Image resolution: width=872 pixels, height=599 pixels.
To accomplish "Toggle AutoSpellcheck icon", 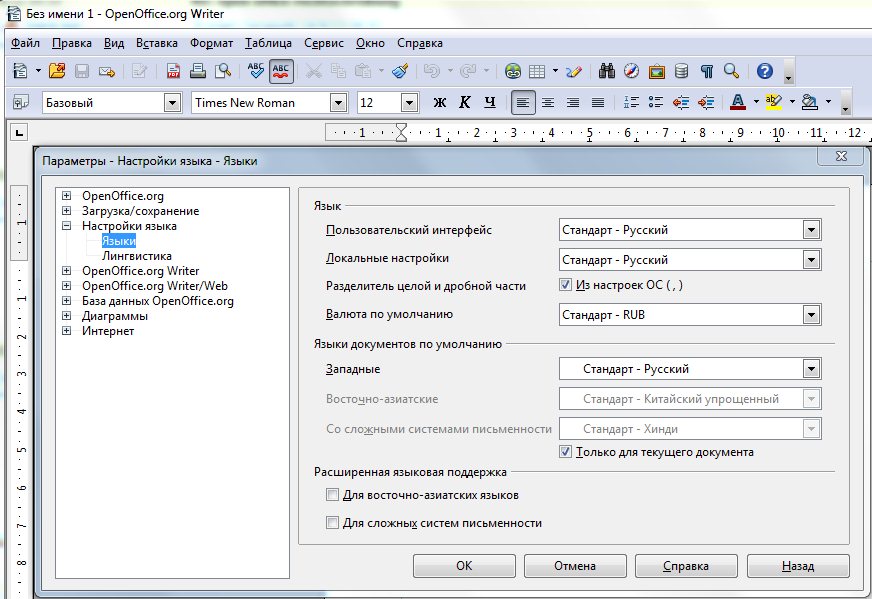I will click(281, 71).
